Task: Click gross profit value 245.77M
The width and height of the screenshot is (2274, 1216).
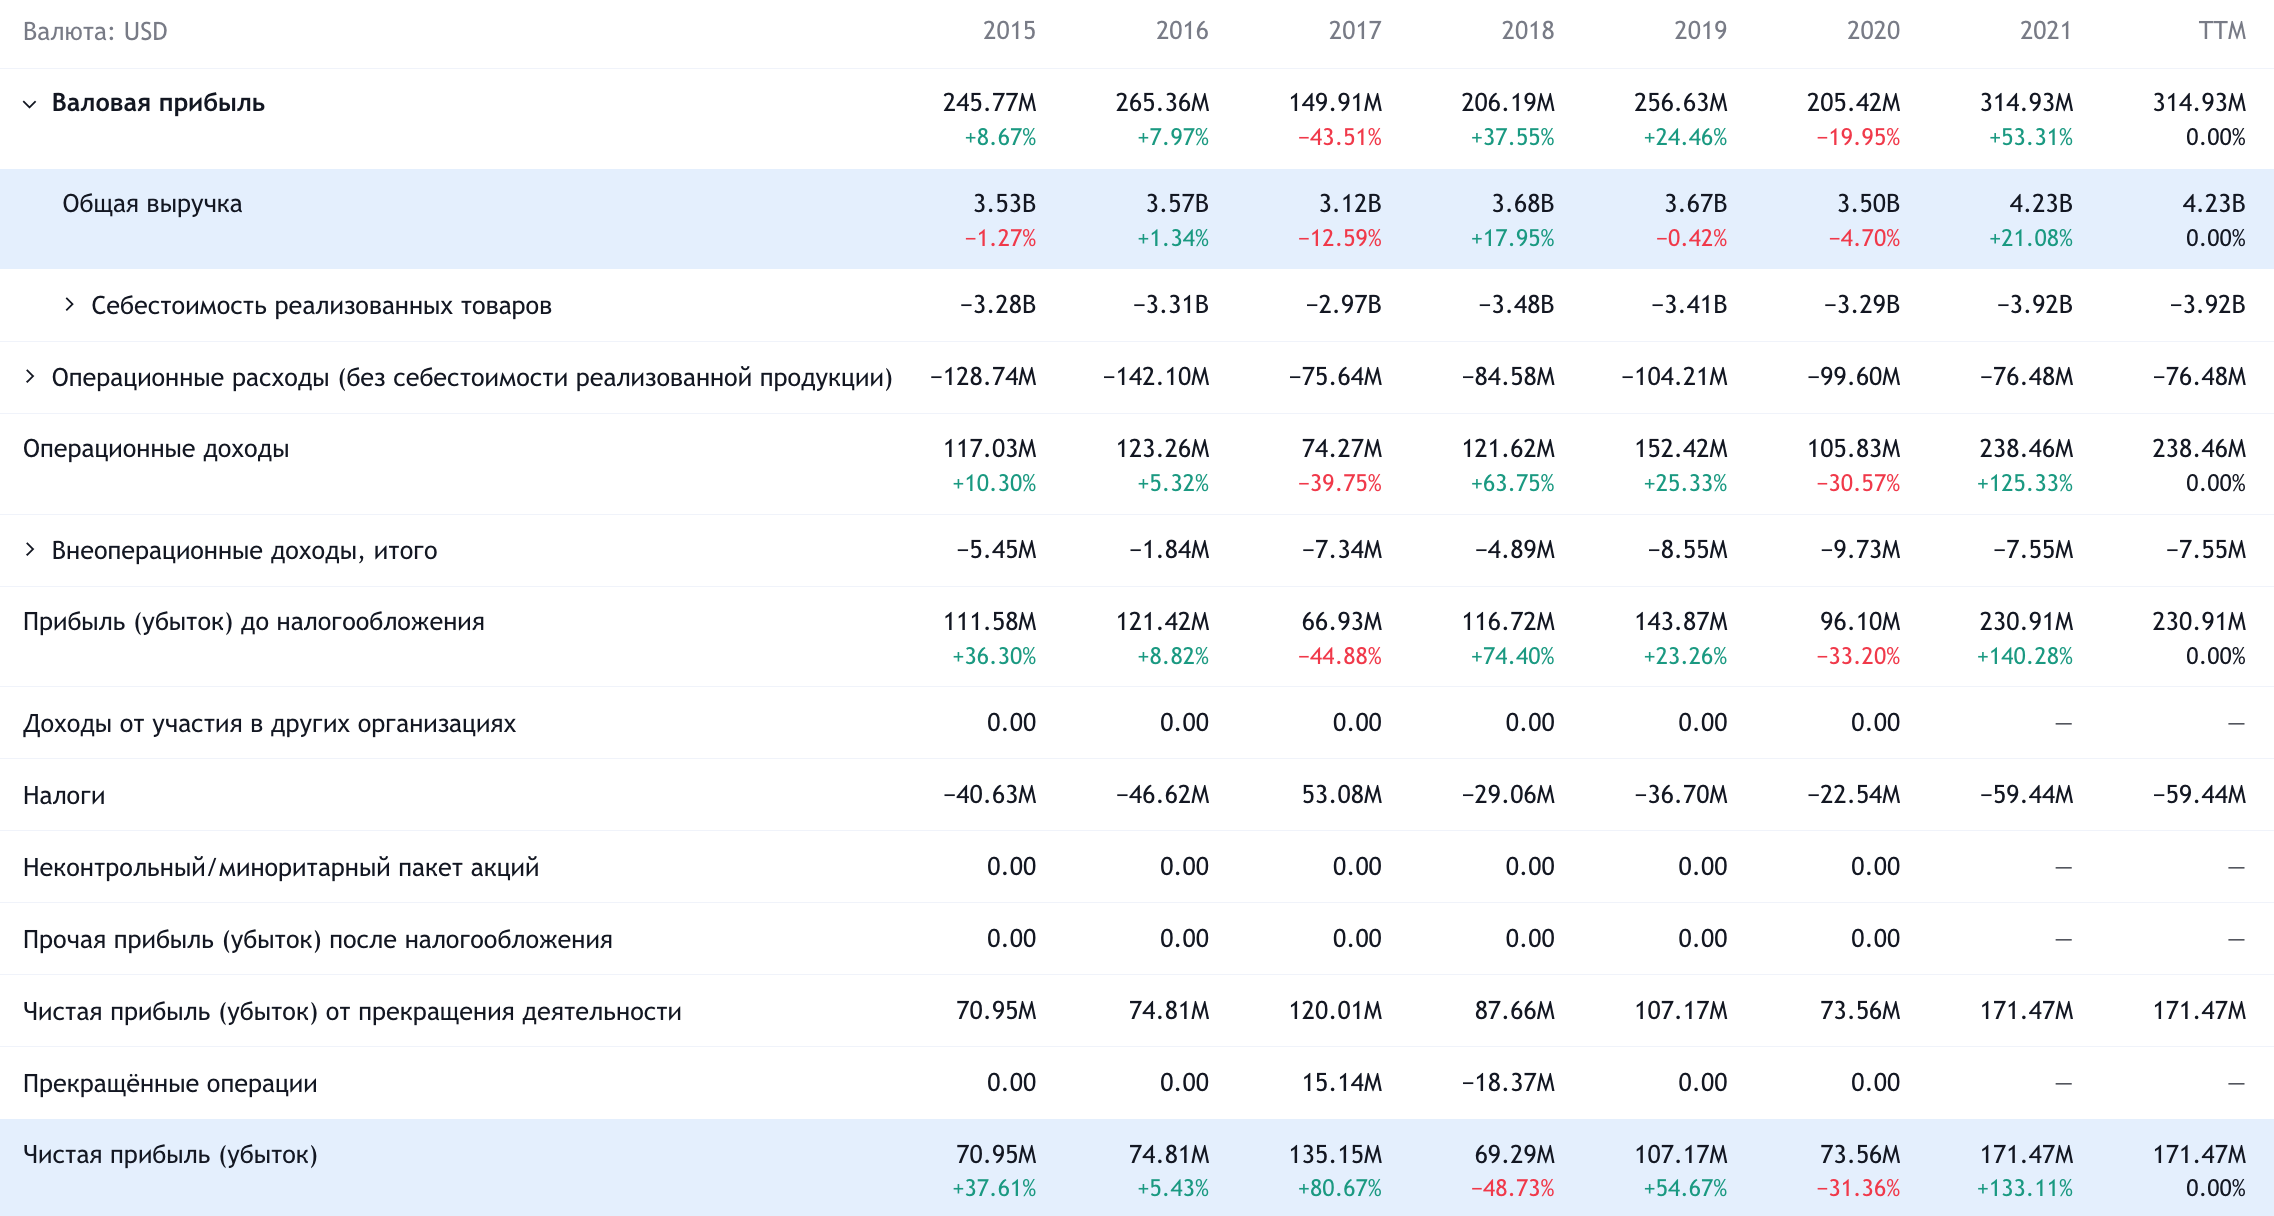Action: (989, 103)
